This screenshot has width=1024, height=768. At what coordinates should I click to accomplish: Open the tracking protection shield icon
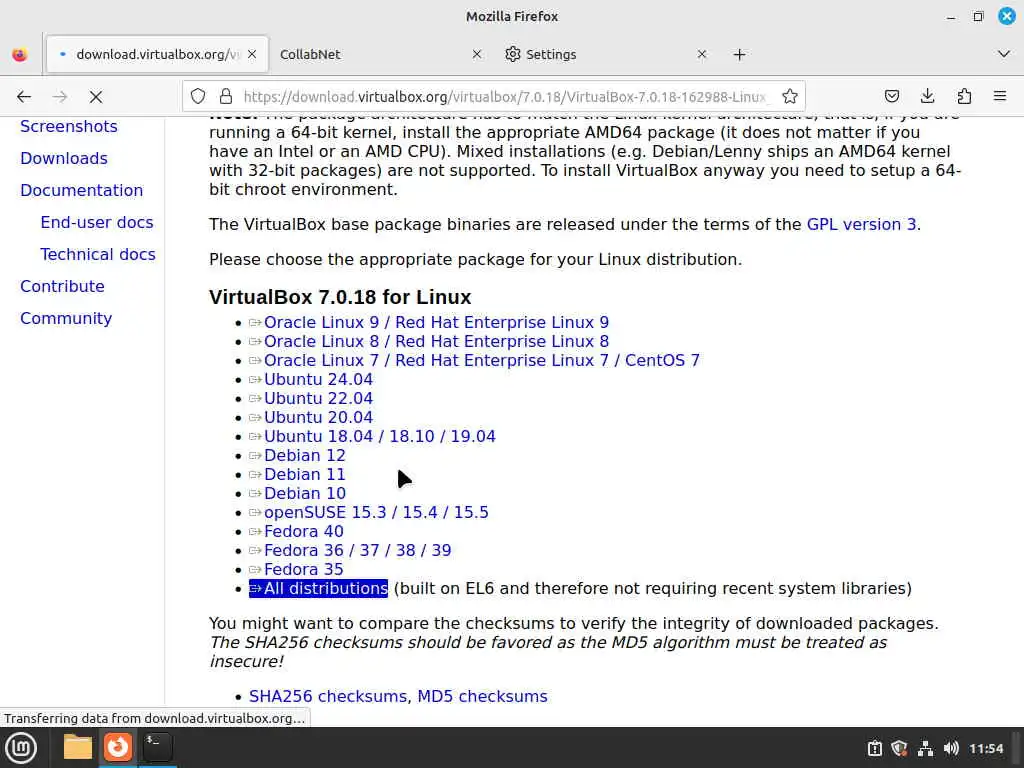pyautogui.click(x=198, y=97)
